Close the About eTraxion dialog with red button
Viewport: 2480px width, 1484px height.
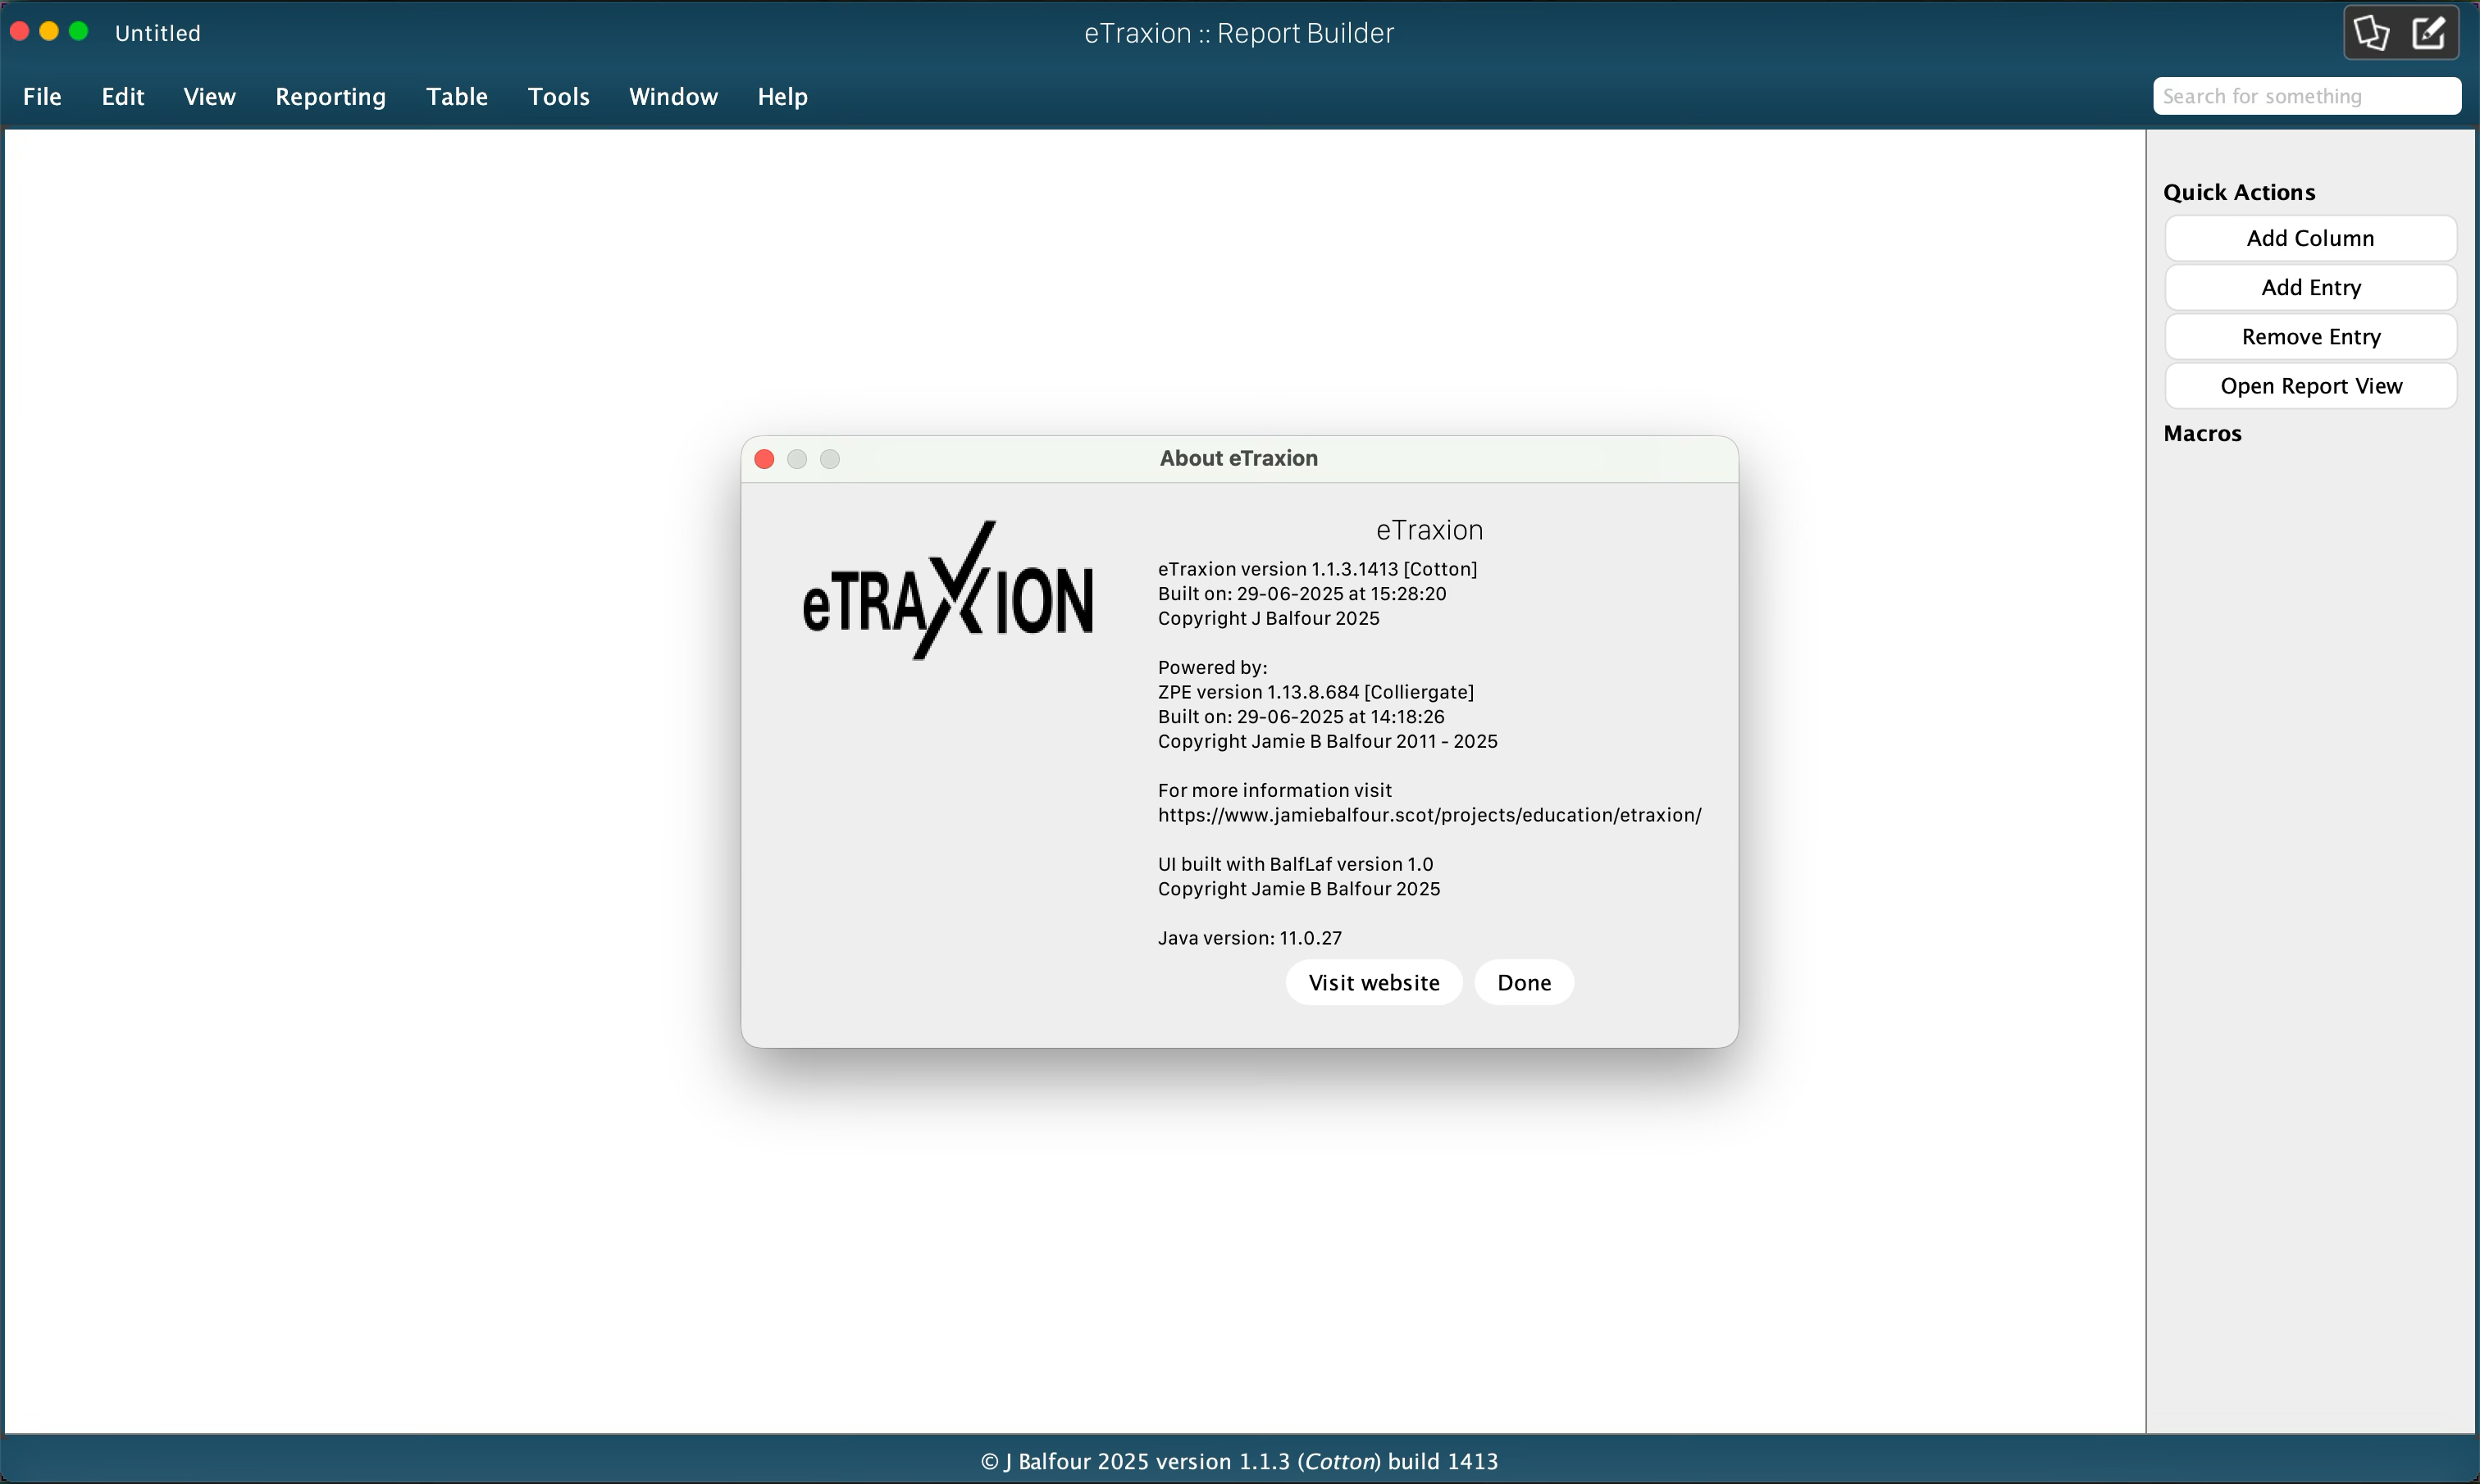764,459
